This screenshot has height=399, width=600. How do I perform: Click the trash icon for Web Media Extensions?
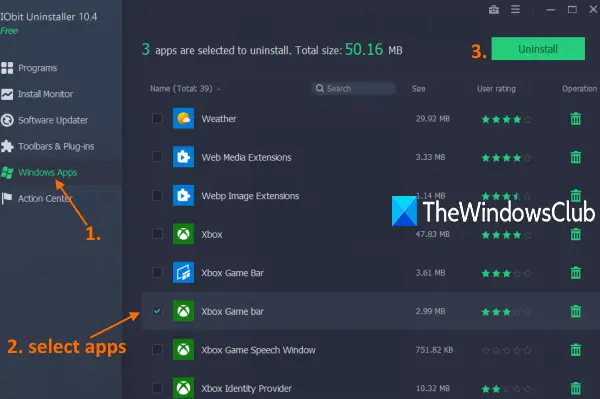coord(576,157)
